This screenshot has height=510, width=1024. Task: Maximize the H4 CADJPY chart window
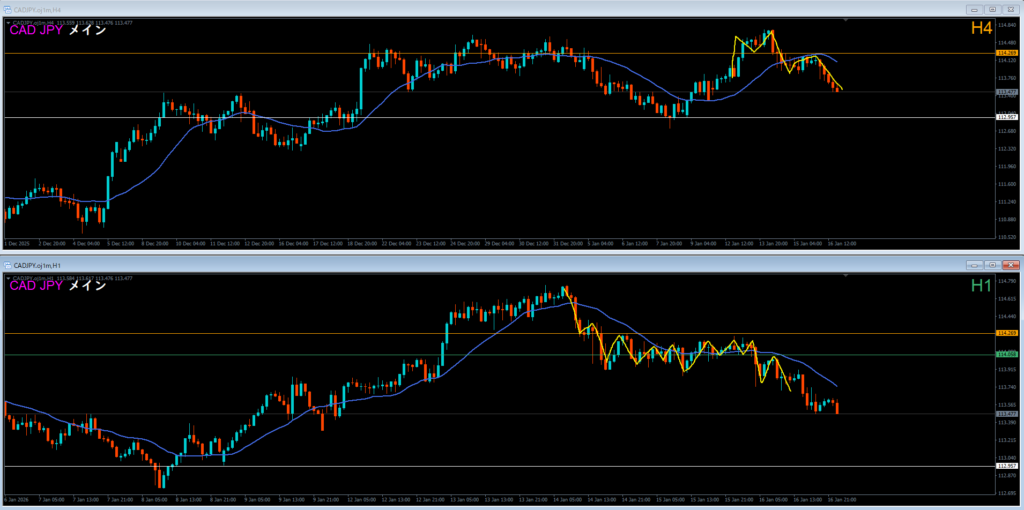click(x=991, y=10)
